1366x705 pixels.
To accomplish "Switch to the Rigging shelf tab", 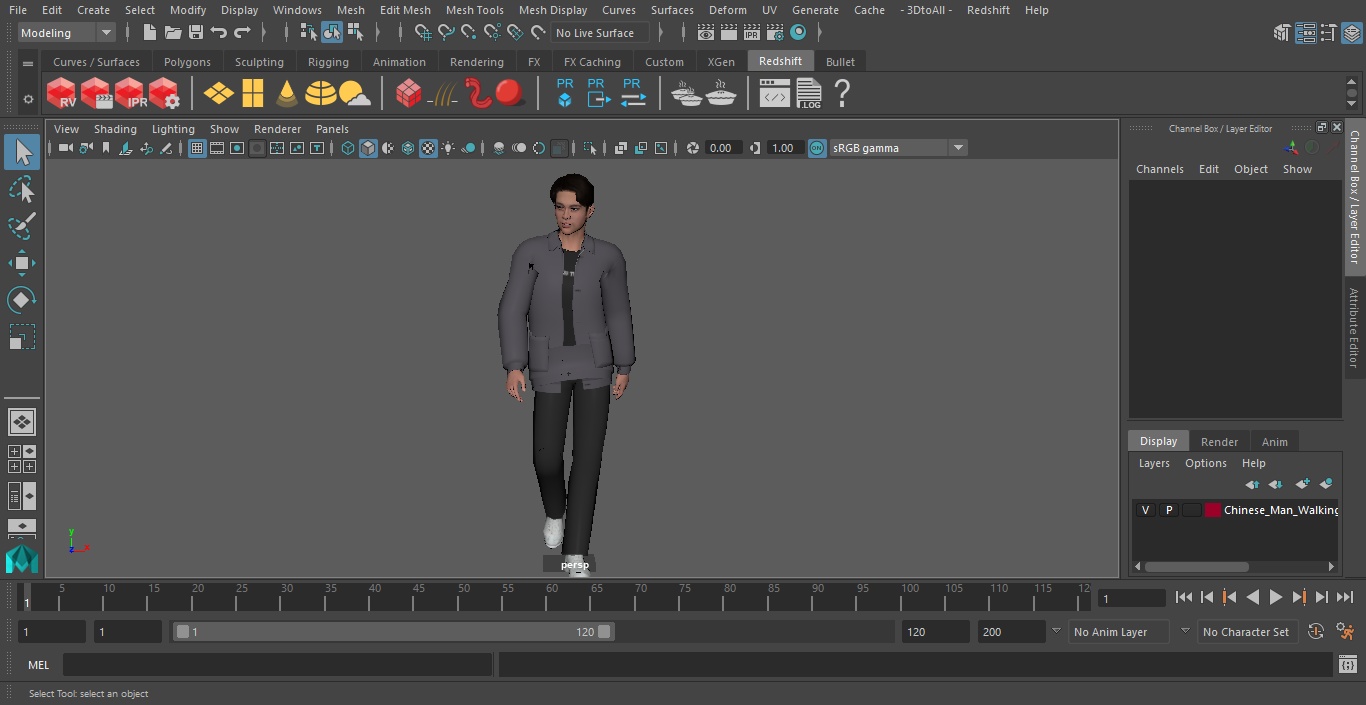I will click(328, 62).
